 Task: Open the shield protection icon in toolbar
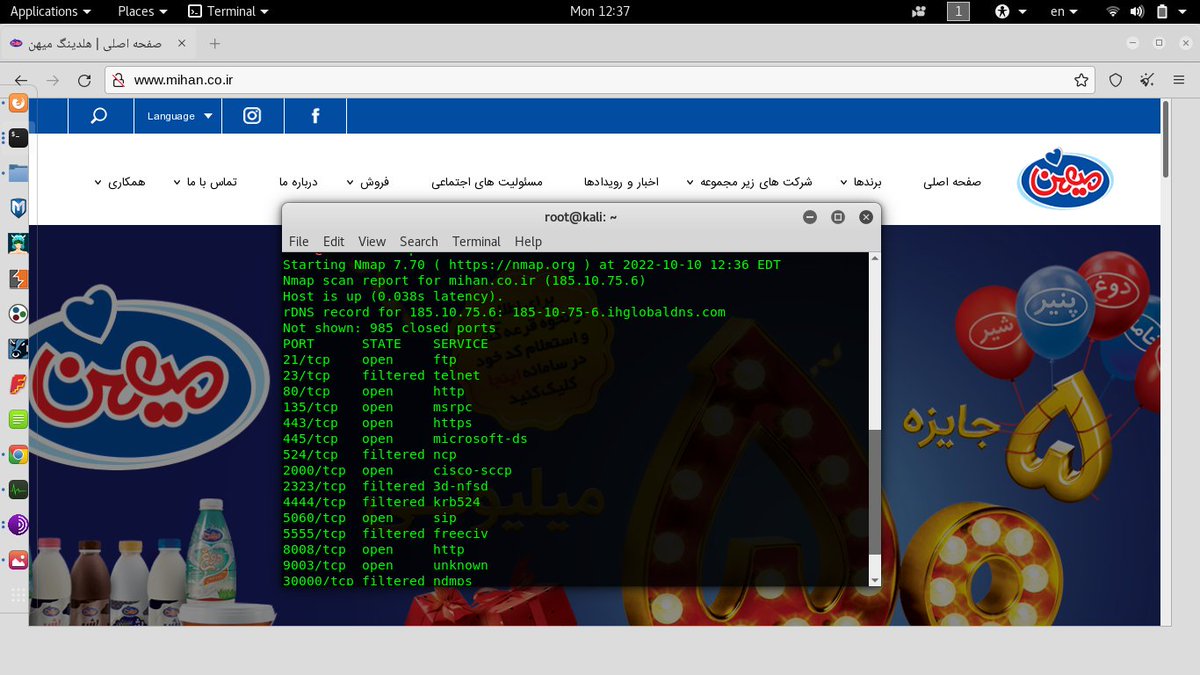(1117, 80)
